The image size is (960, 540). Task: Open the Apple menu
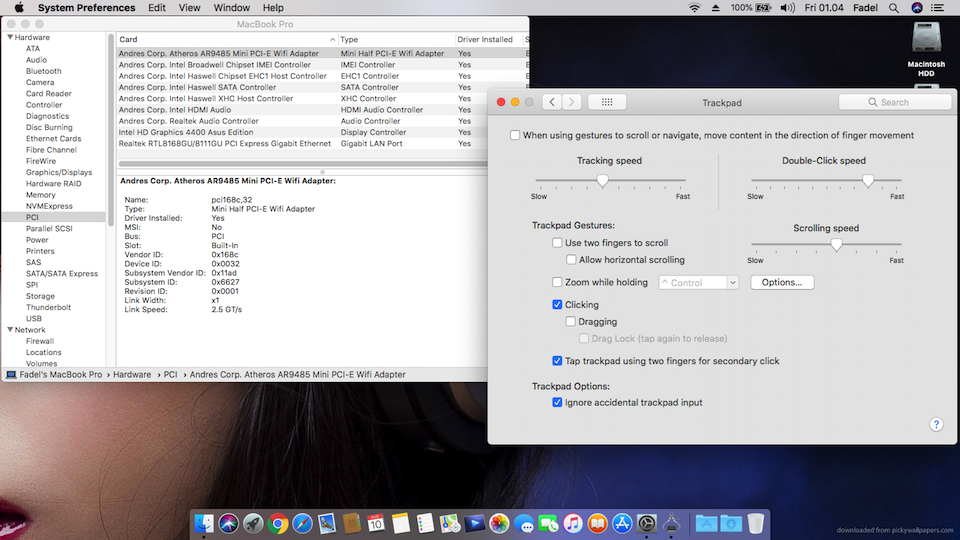[x=19, y=8]
